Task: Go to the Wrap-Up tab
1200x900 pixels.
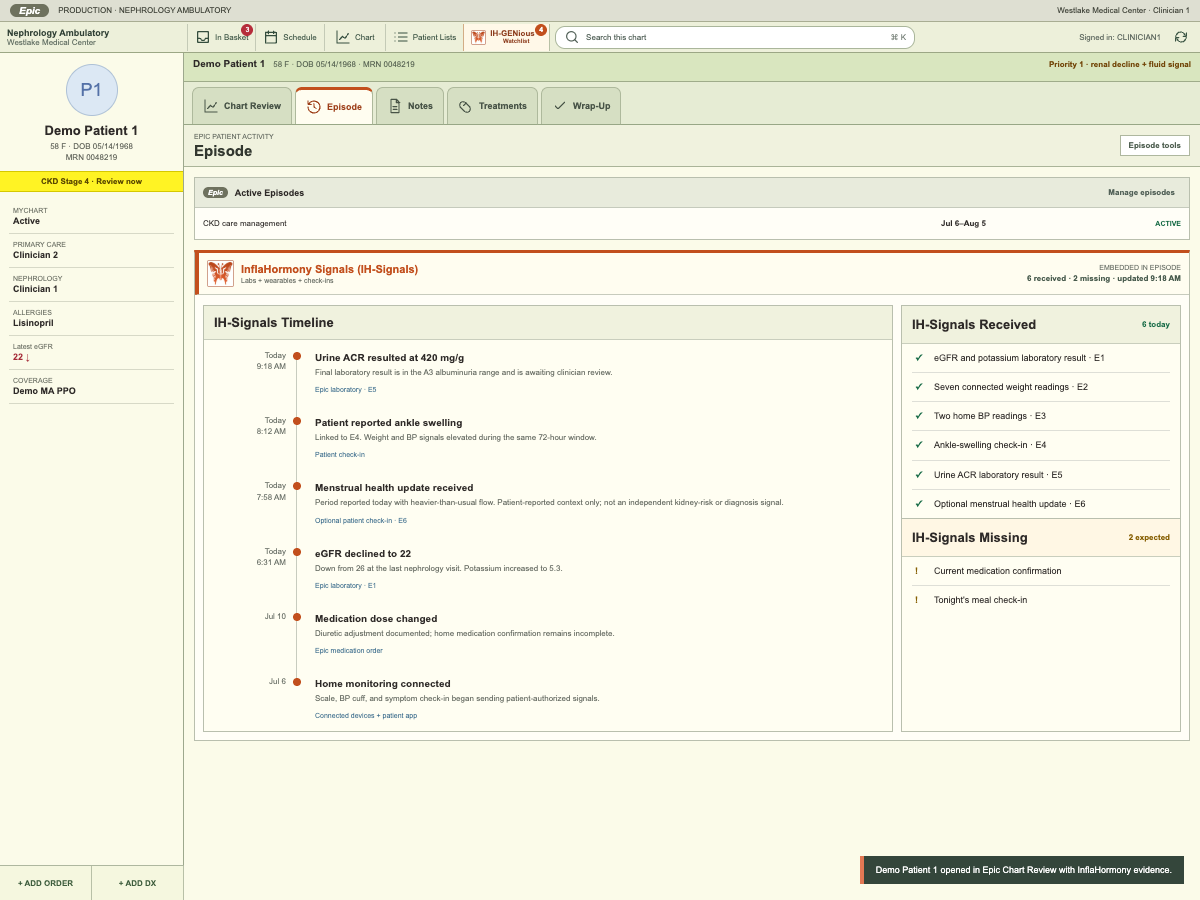Action: pos(581,106)
